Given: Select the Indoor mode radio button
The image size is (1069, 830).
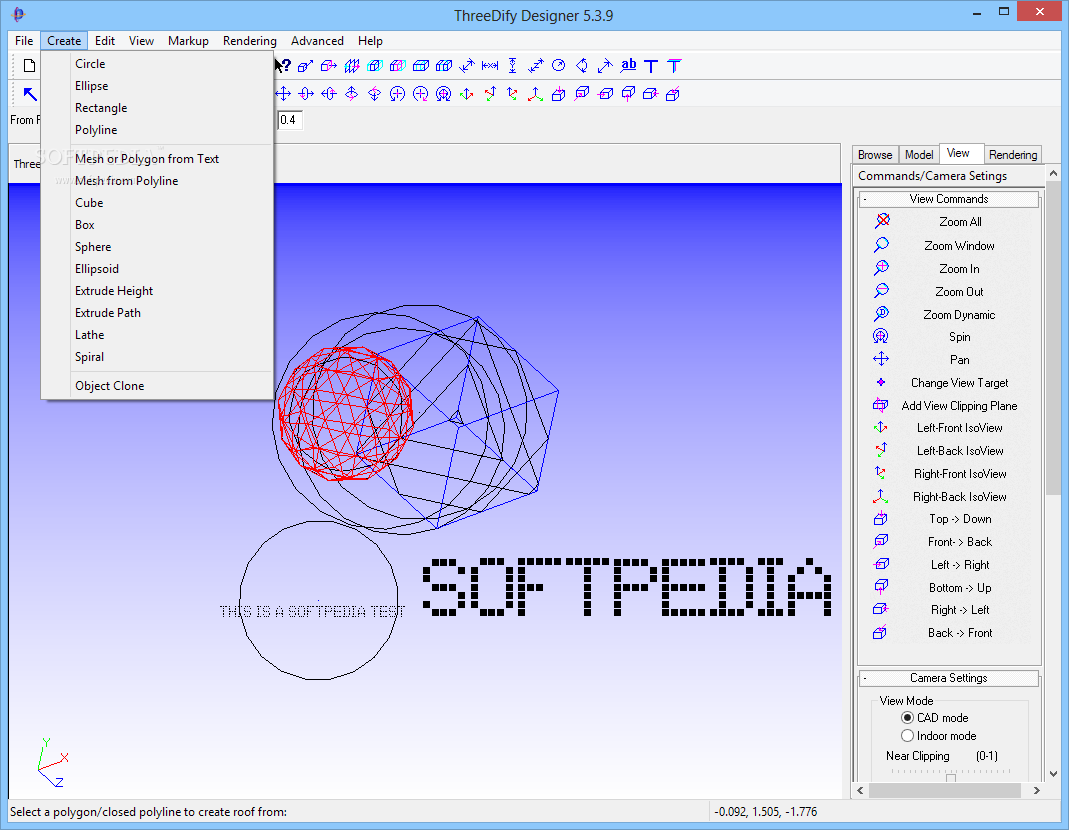Looking at the screenshot, I should (x=907, y=736).
